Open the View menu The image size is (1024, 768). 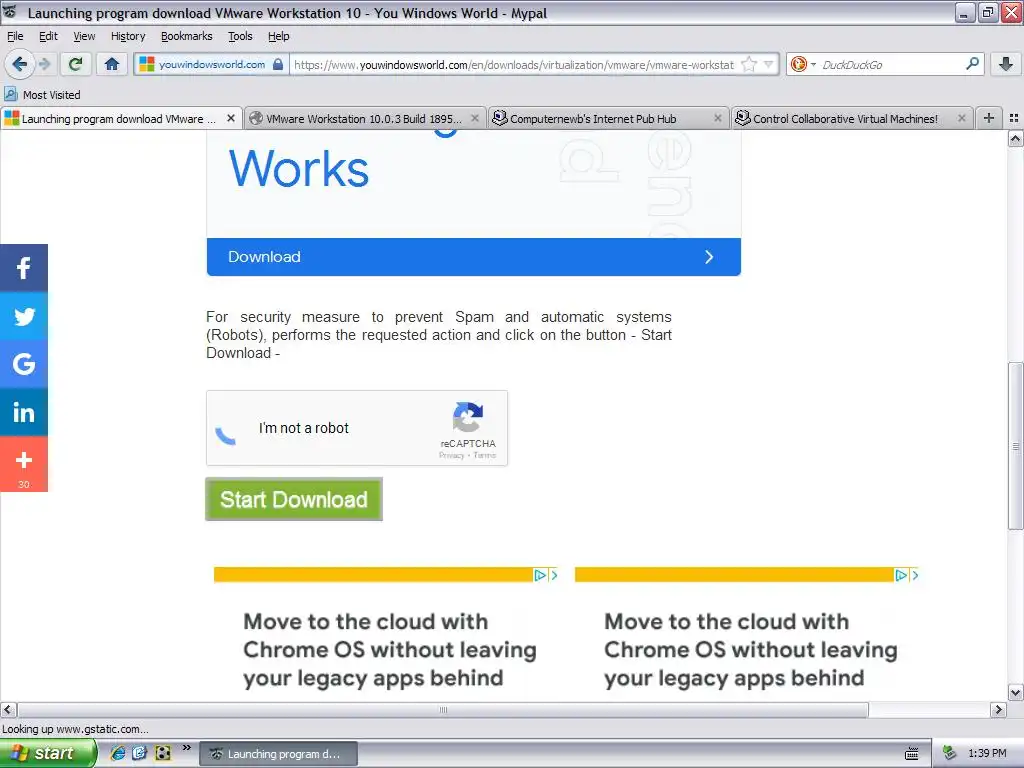click(84, 36)
